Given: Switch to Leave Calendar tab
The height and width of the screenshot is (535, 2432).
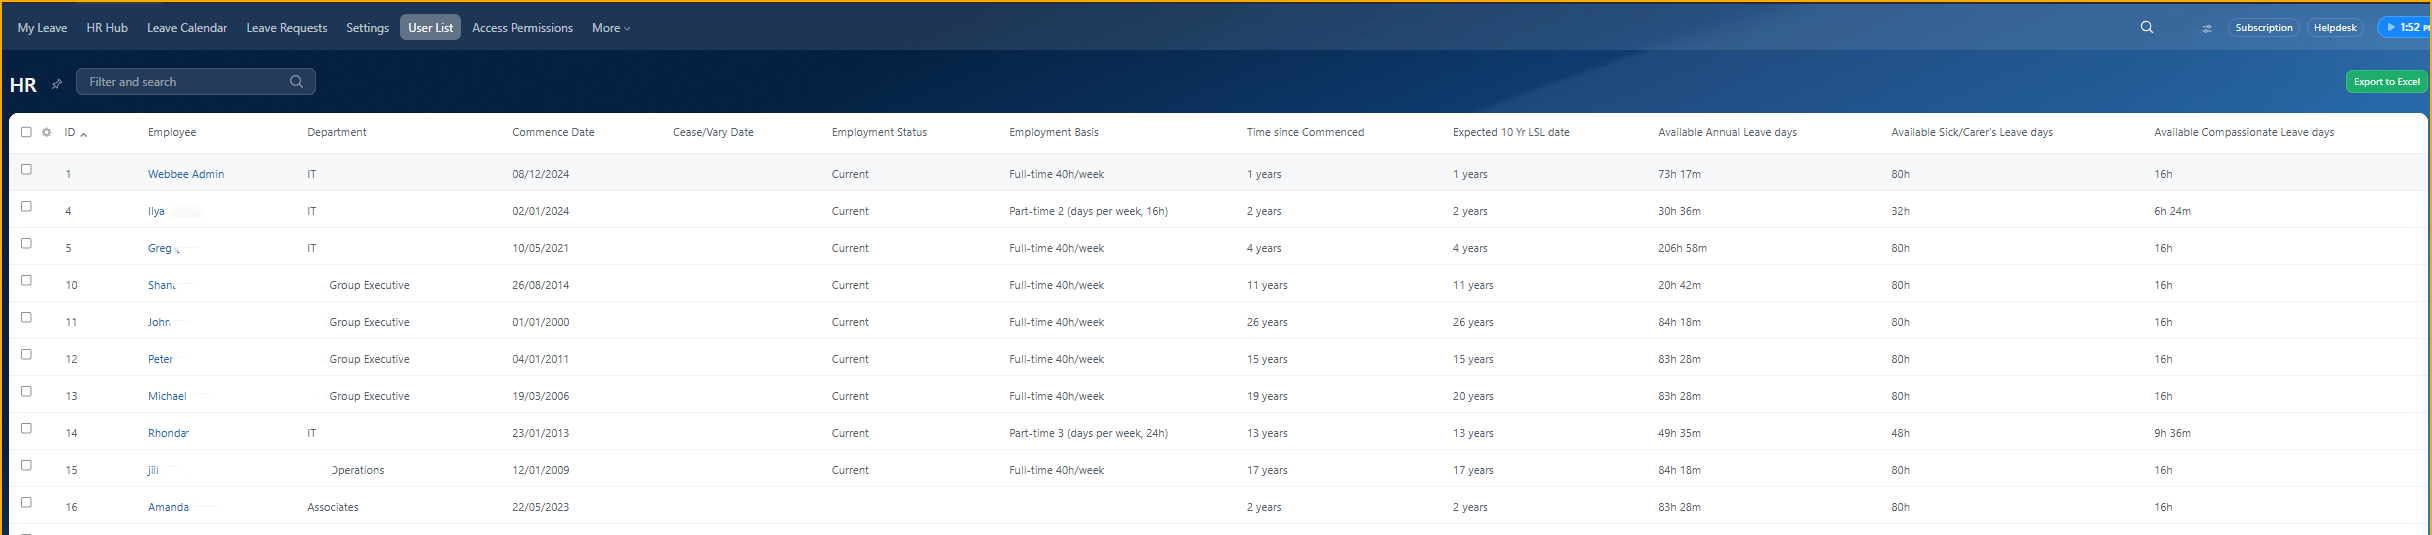Looking at the screenshot, I should pyautogui.click(x=187, y=28).
